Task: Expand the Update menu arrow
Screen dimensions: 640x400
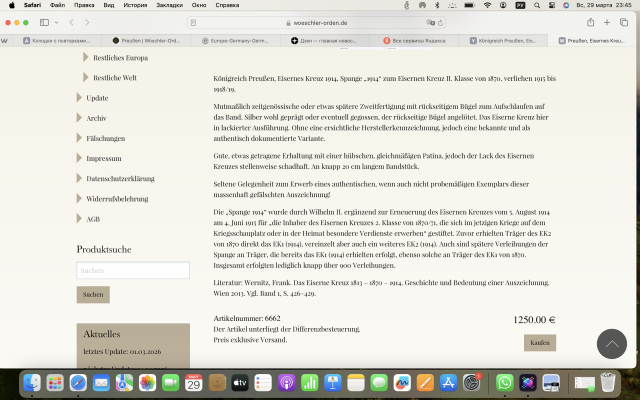Action: pyautogui.click(x=79, y=98)
